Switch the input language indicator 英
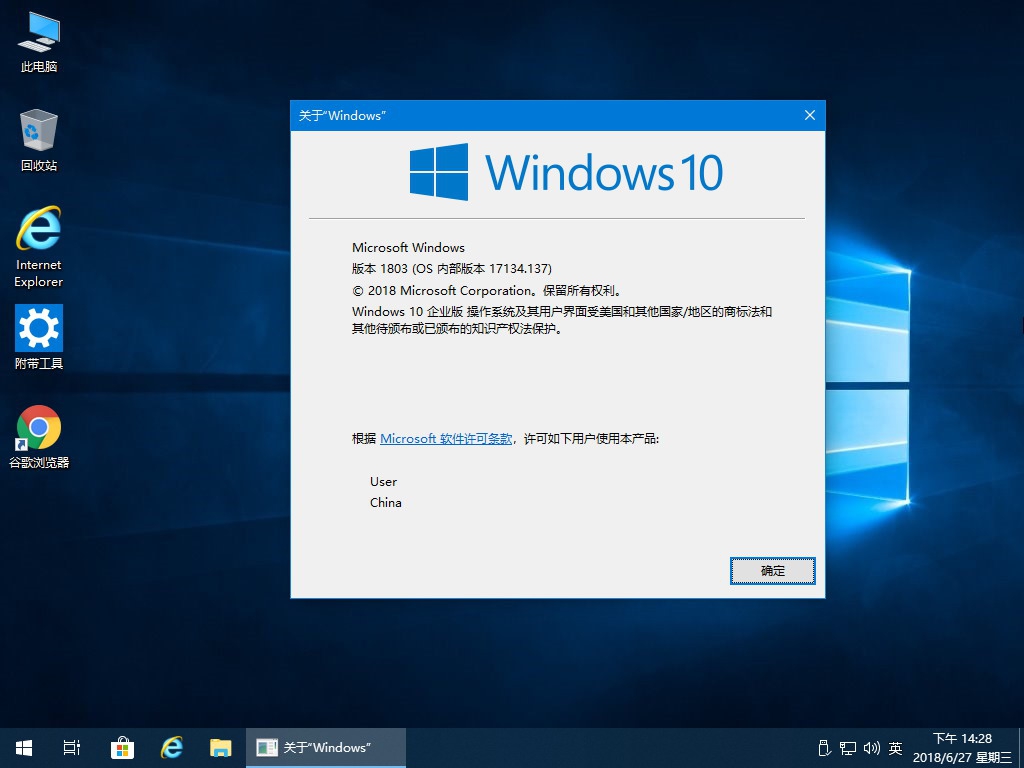1024x768 pixels. [x=895, y=748]
